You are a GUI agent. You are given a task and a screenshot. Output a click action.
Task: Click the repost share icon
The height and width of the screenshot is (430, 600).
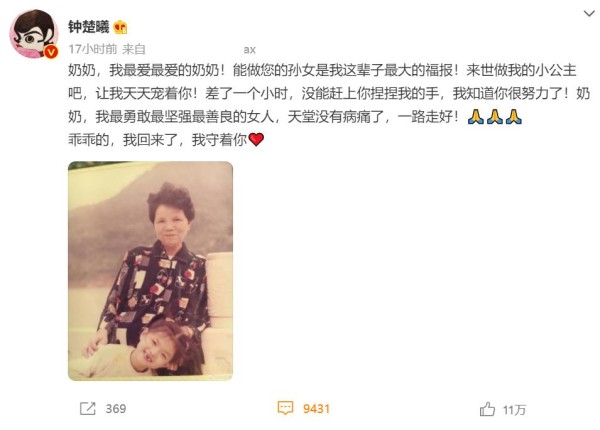88,409
